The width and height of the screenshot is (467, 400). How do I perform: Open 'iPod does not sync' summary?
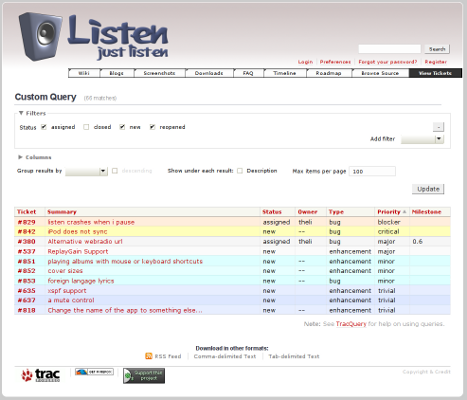pos(77,232)
